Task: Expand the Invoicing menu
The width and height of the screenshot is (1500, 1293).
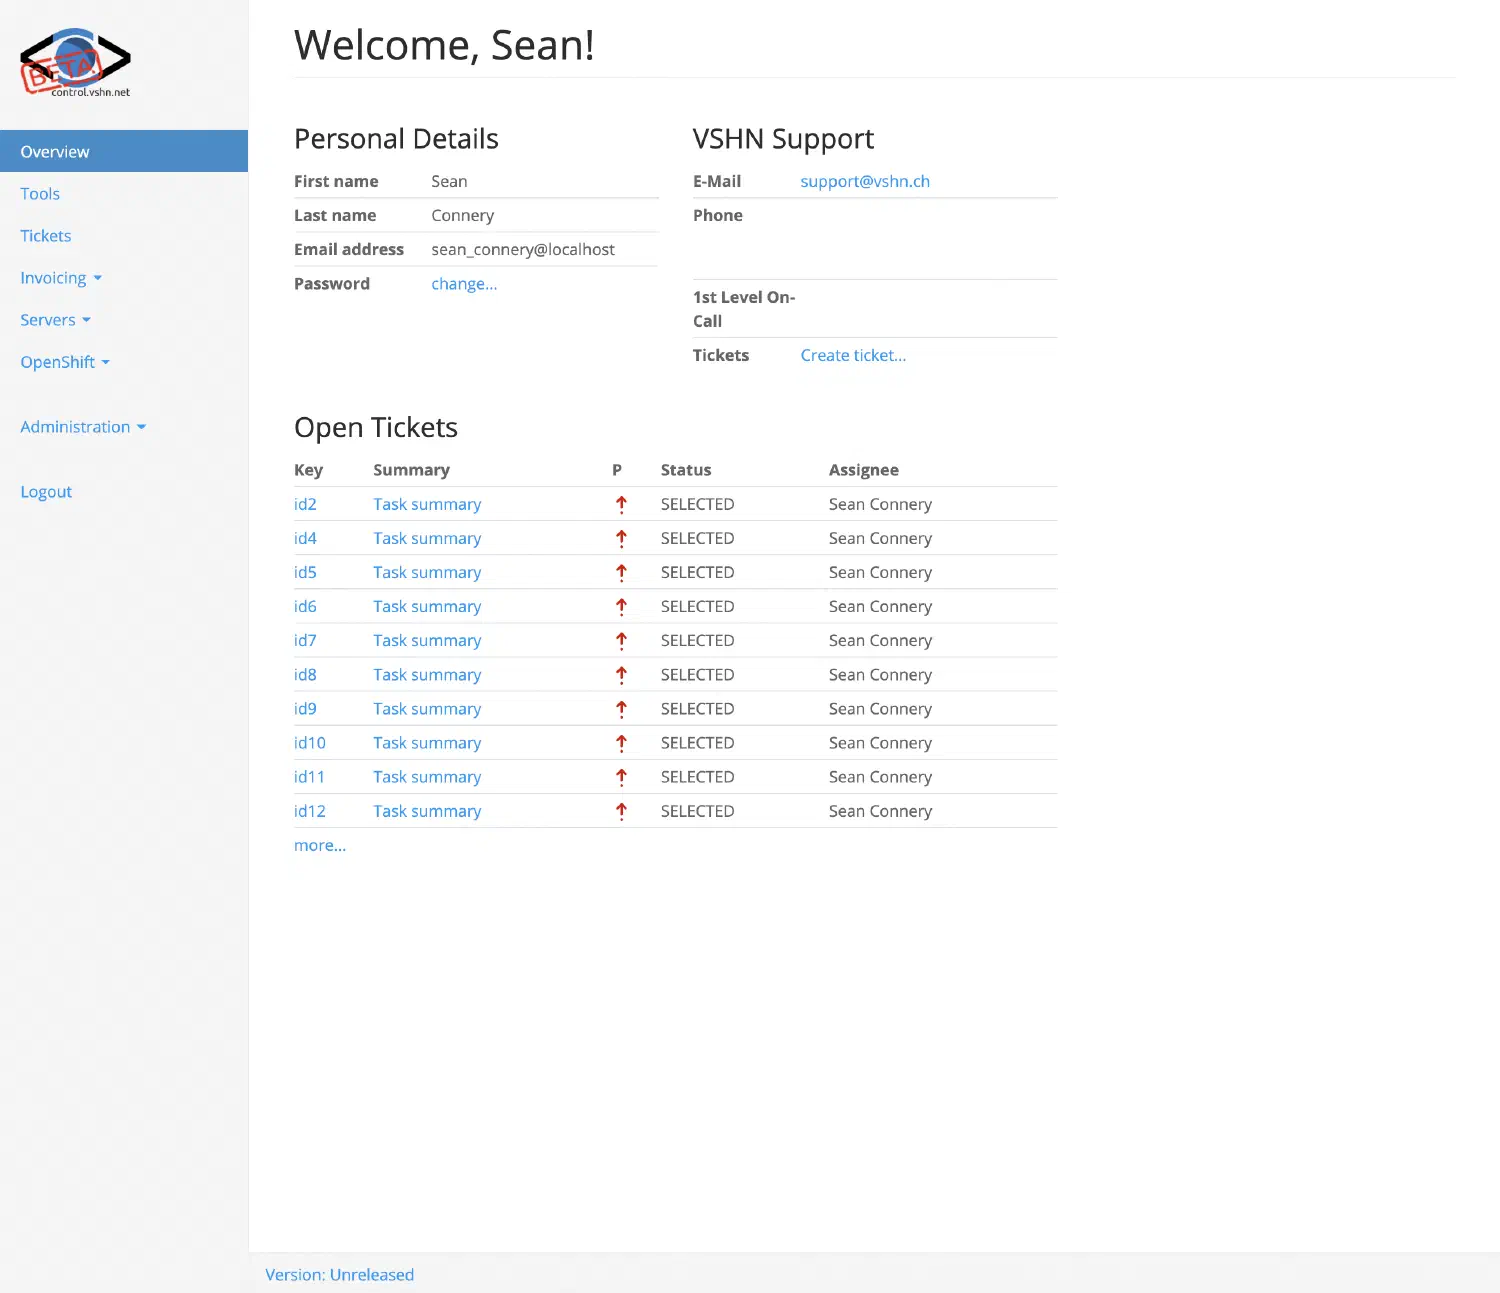Action: (x=61, y=277)
